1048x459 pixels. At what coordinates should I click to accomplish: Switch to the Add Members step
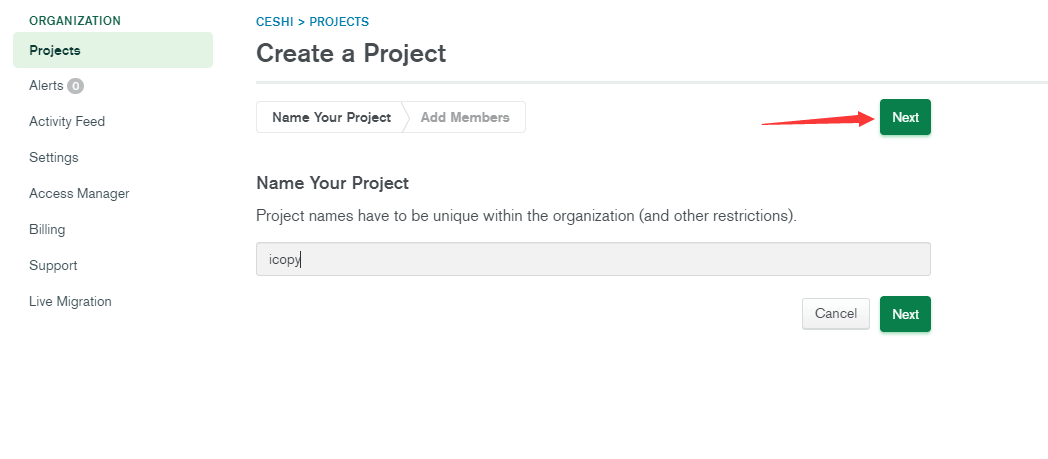click(x=465, y=117)
